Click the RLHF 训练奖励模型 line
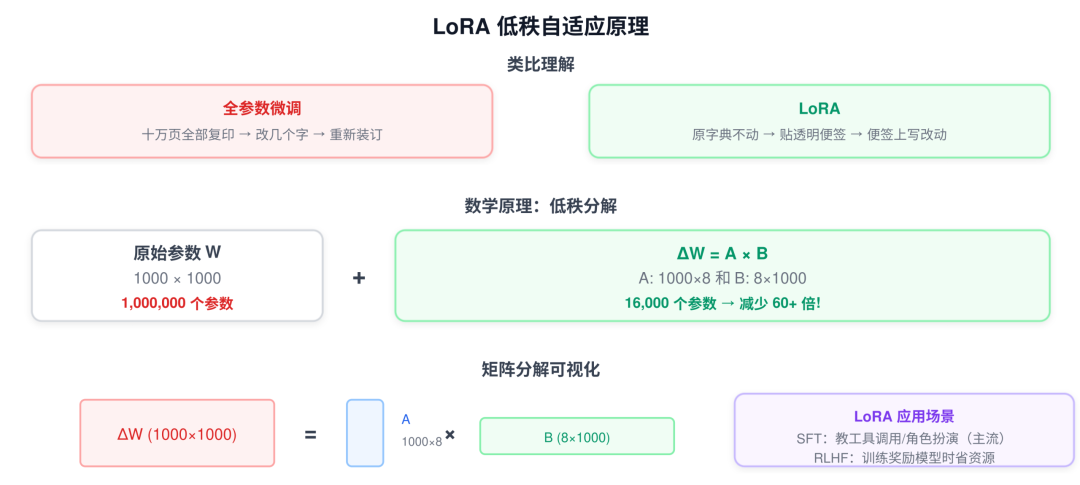Viewport: 1080px width, 485px height. coord(904,457)
